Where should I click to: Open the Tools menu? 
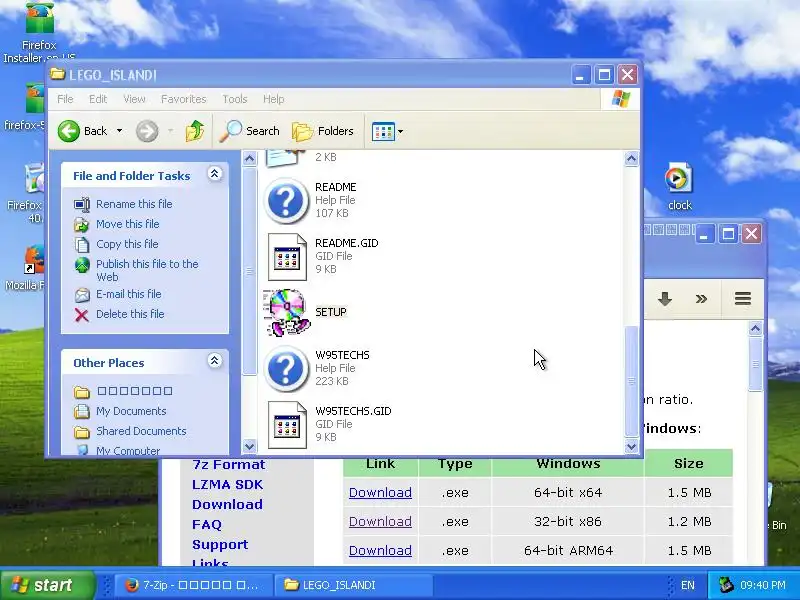click(x=235, y=99)
